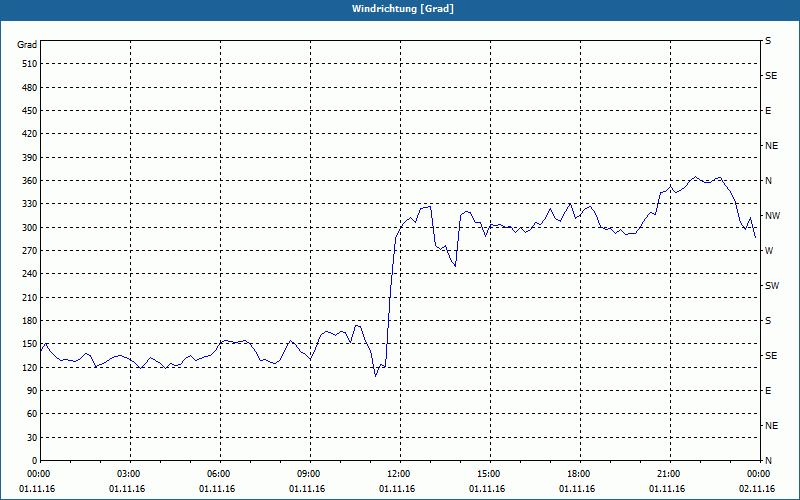Image resolution: width=800 pixels, height=500 pixels.
Task: Pick the 210 y-axis tick label
Action: pos(30,297)
